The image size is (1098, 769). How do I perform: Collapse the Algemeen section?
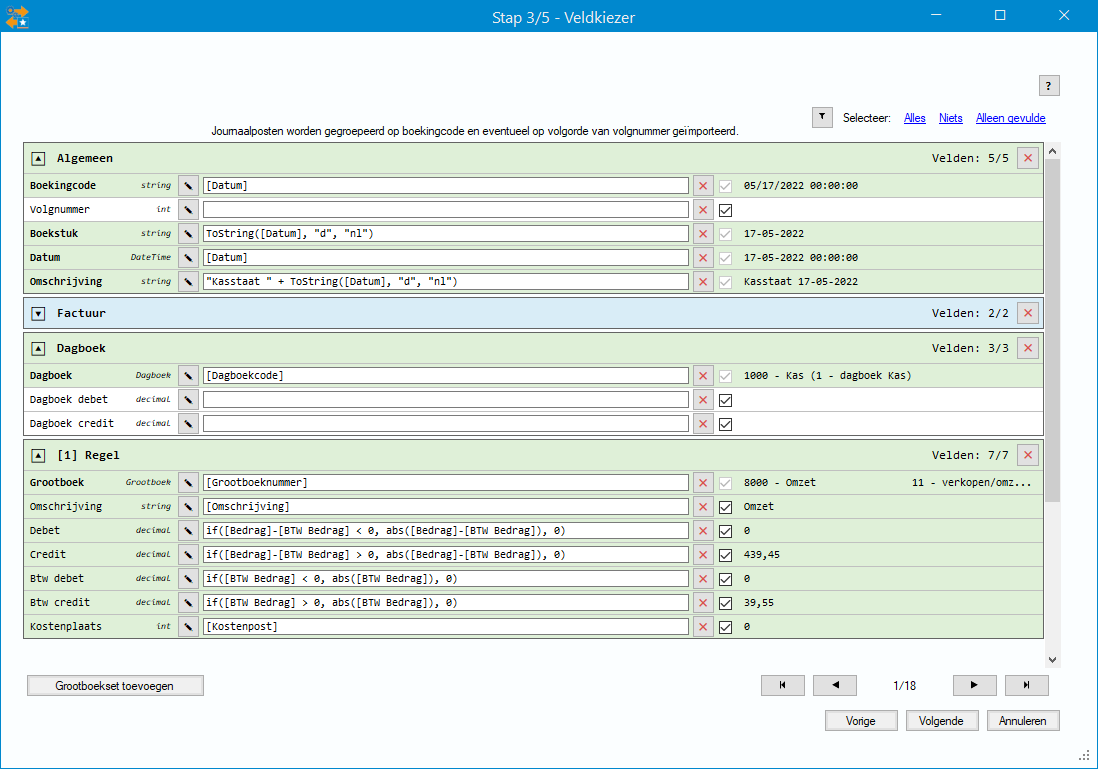coord(39,159)
